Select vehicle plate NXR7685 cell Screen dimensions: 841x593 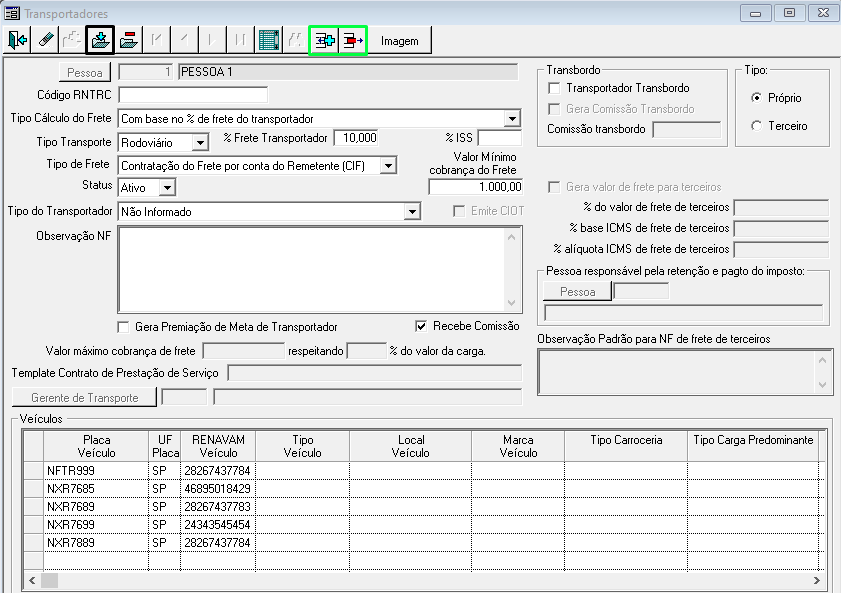click(95, 489)
